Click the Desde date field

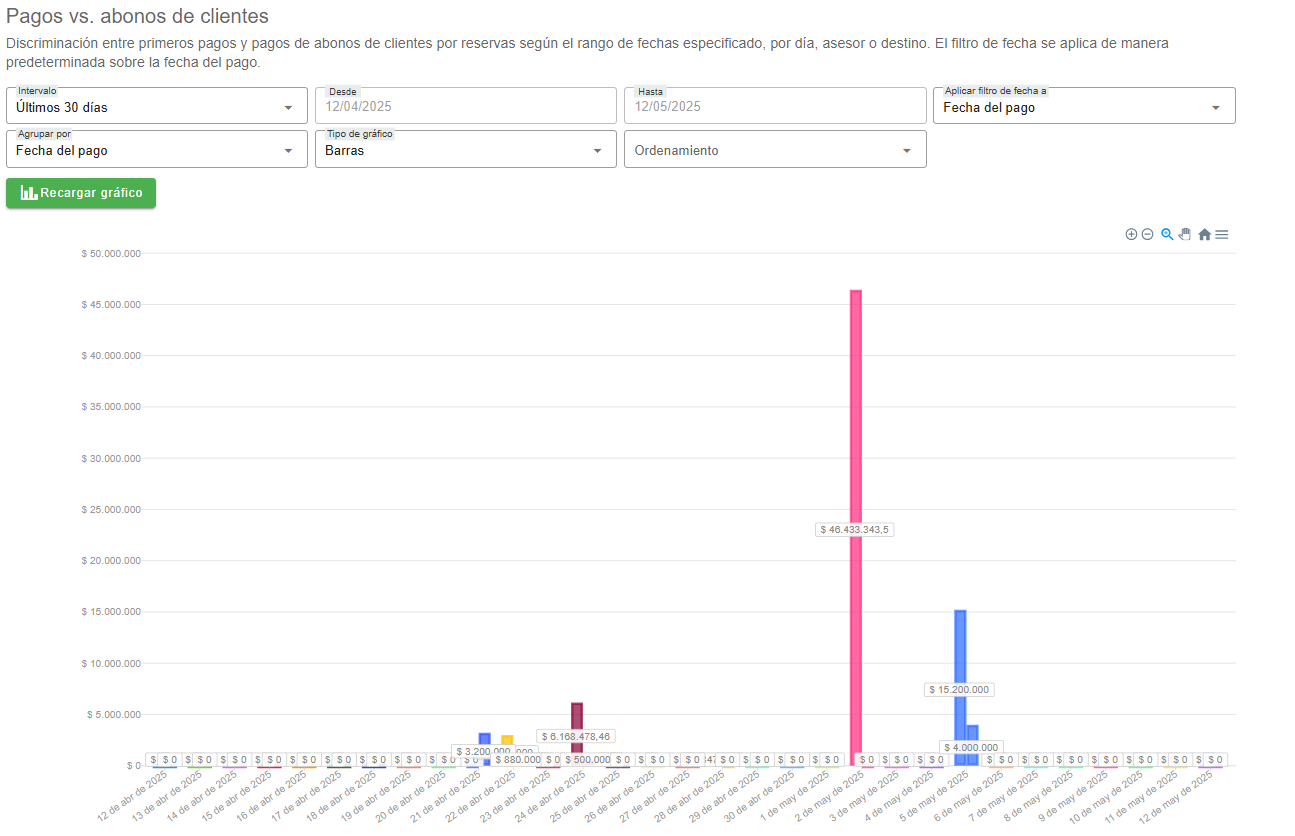(465, 107)
